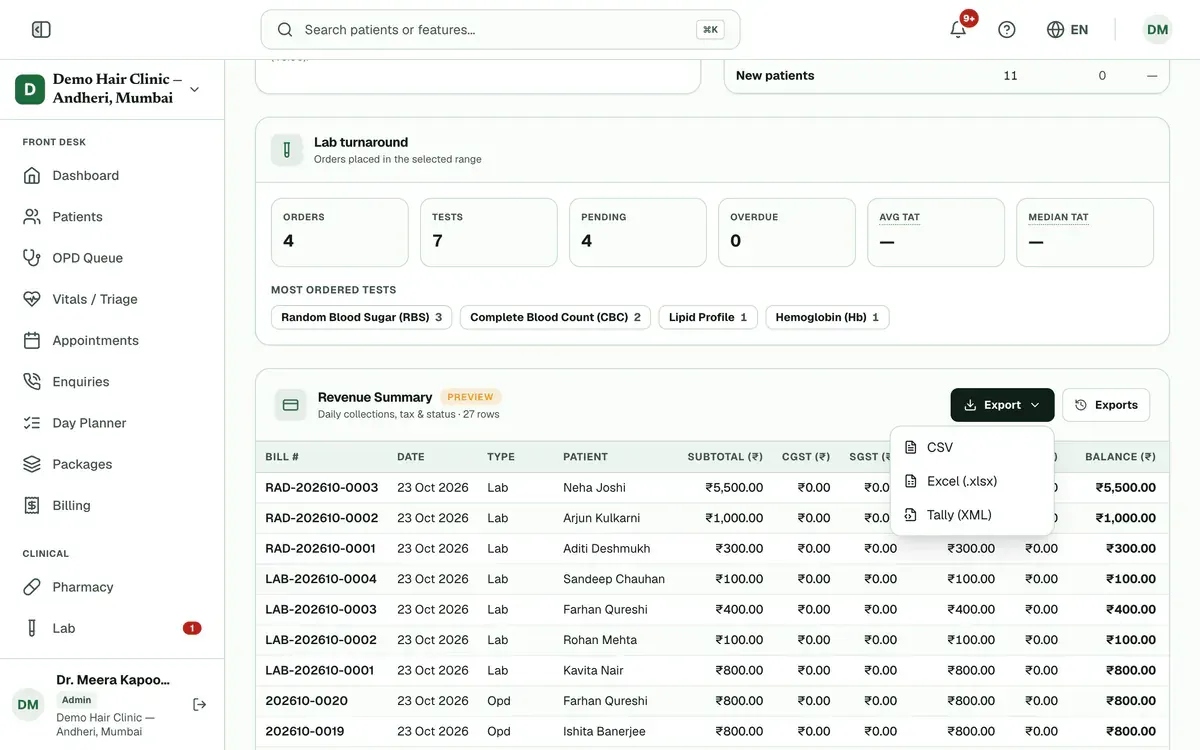Click the Orders stat card
The width and height of the screenshot is (1200, 750).
[340, 232]
